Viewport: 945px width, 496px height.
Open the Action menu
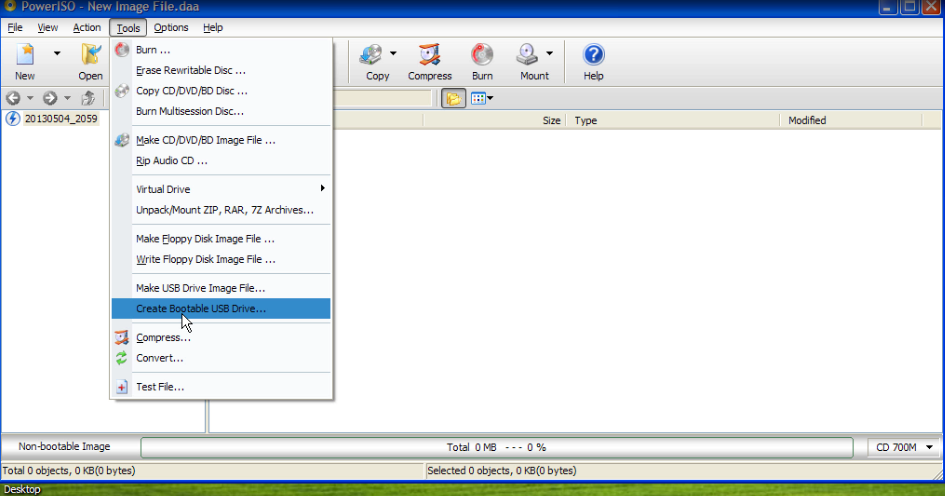point(87,28)
